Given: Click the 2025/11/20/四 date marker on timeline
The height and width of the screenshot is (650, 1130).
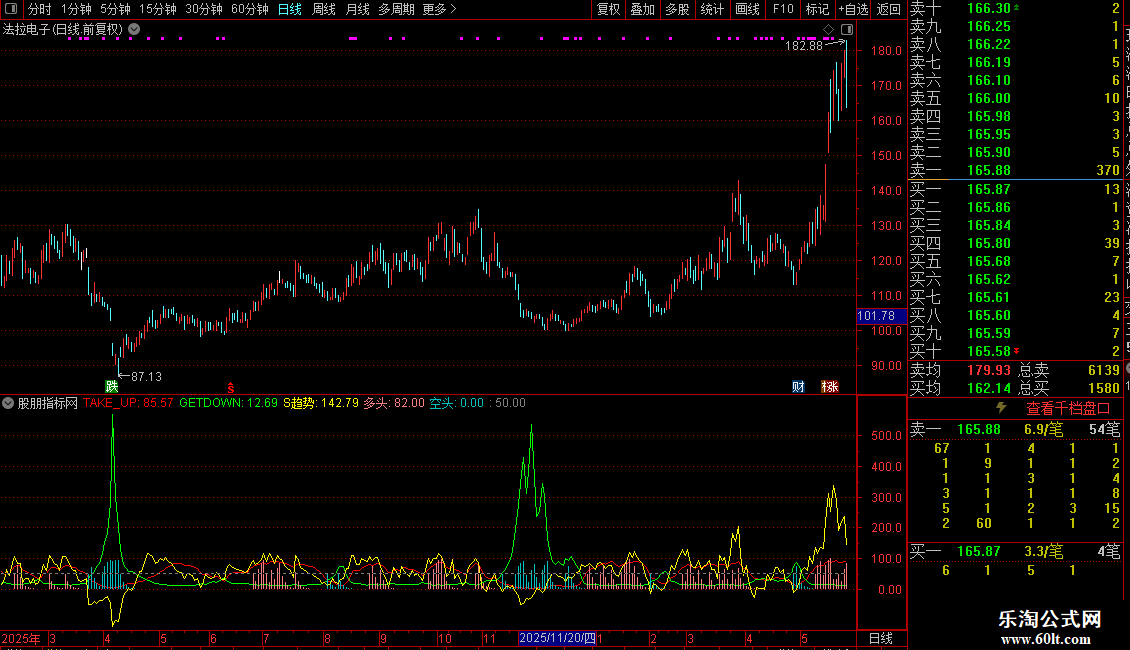Looking at the screenshot, I should point(557,638).
